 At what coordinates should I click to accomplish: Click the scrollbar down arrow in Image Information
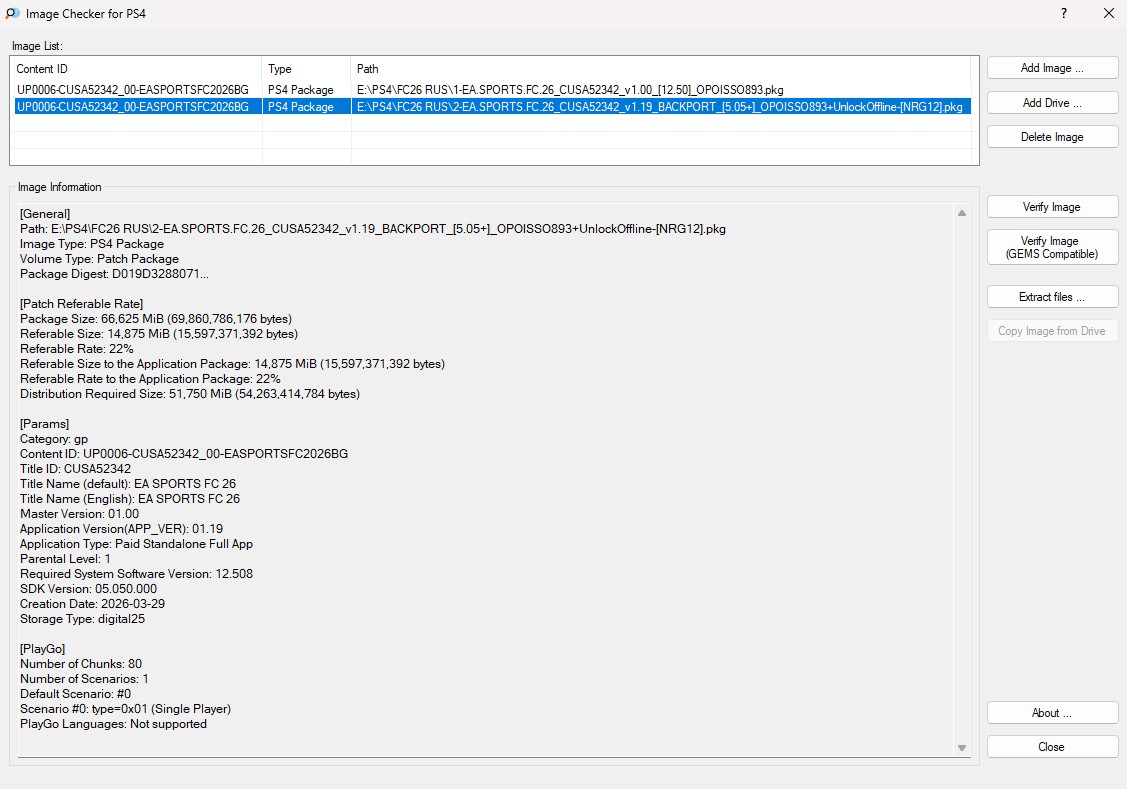962,747
